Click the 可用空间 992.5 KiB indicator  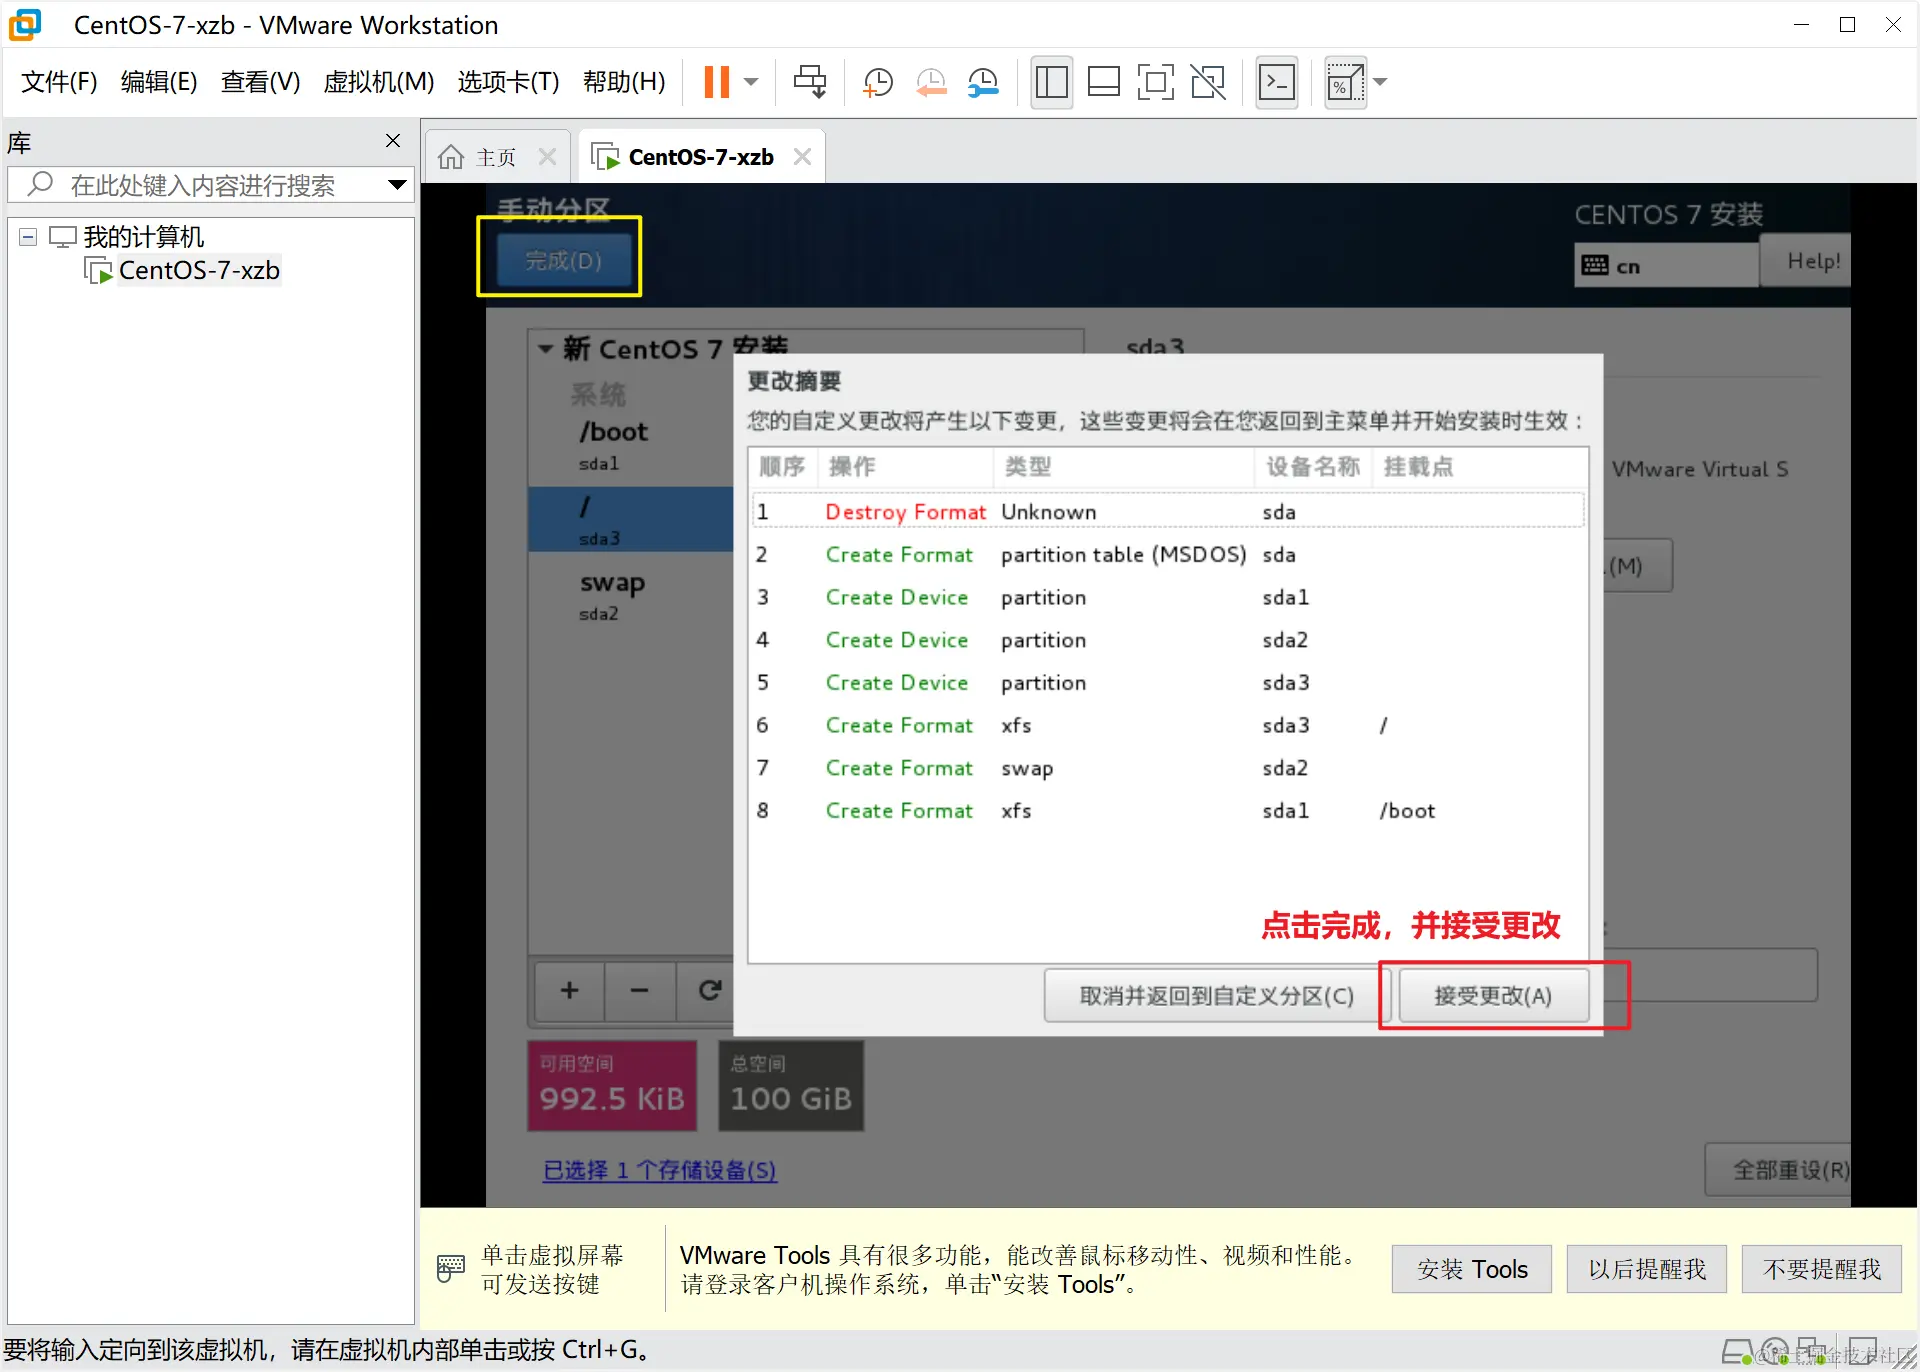pyautogui.click(x=612, y=1086)
